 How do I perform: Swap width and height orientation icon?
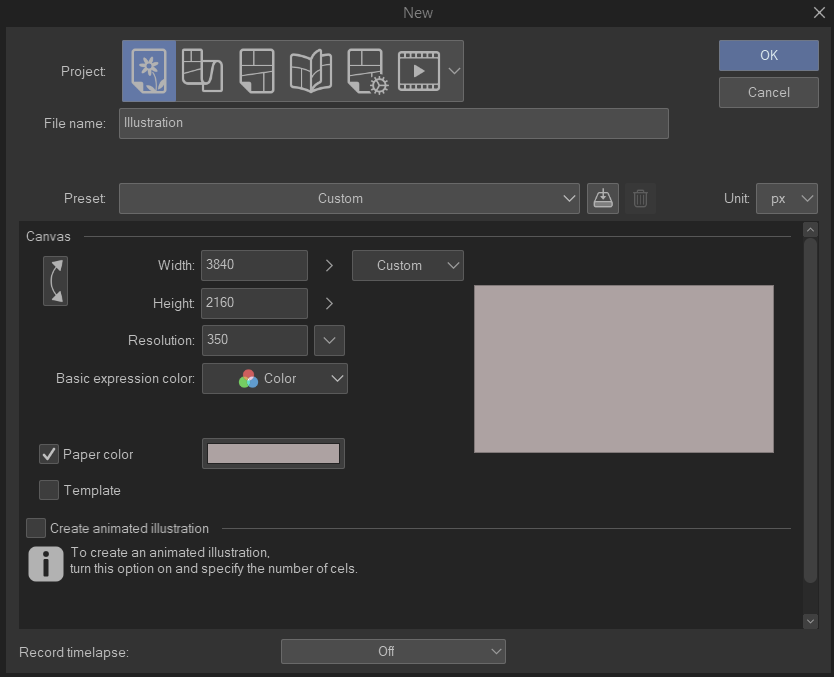55,281
